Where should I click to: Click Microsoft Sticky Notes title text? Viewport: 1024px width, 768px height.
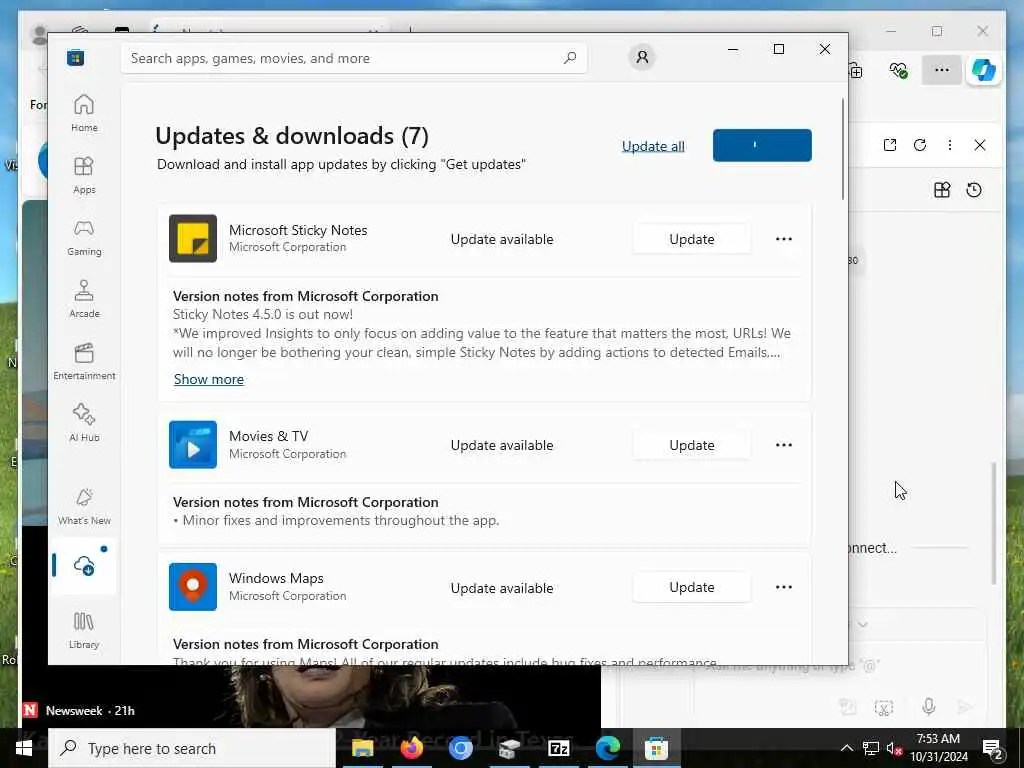pos(298,230)
